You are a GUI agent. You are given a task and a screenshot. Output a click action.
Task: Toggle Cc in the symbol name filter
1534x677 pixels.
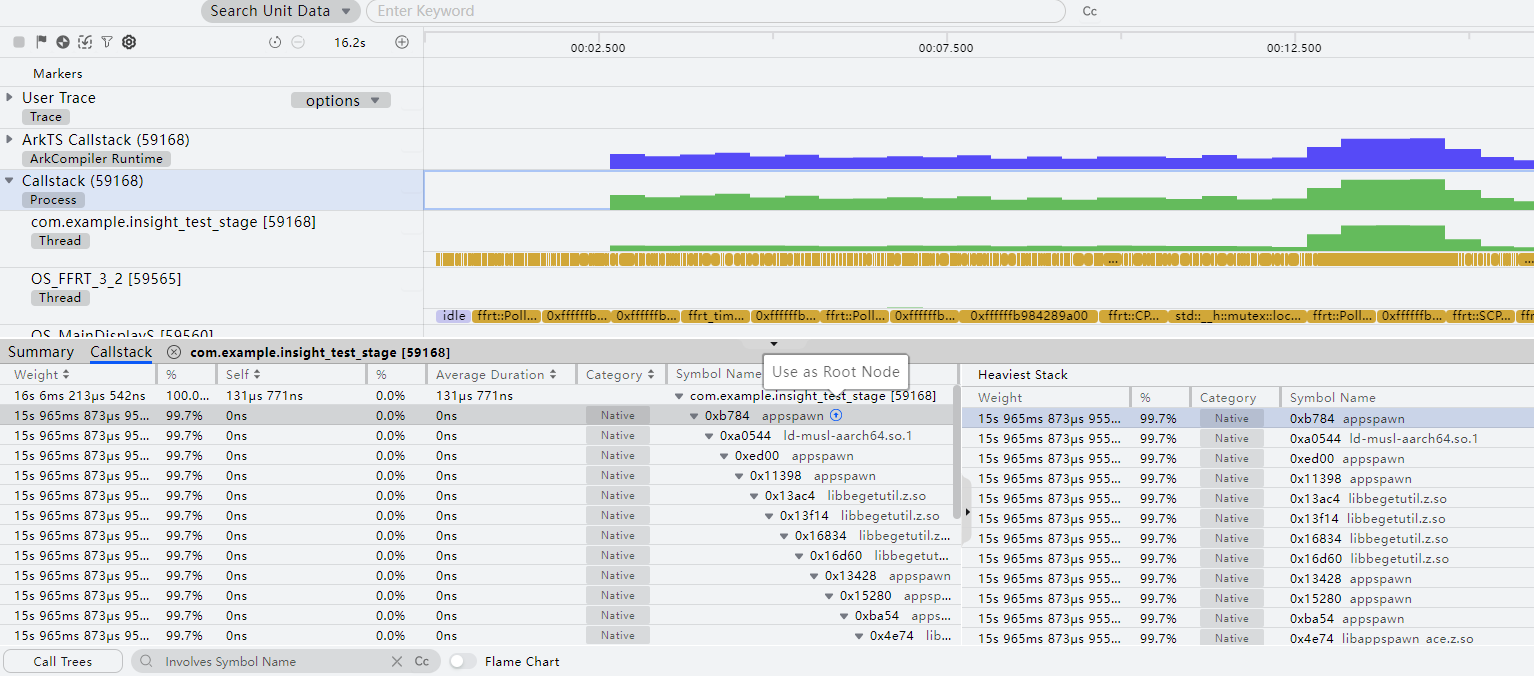coord(422,661)
